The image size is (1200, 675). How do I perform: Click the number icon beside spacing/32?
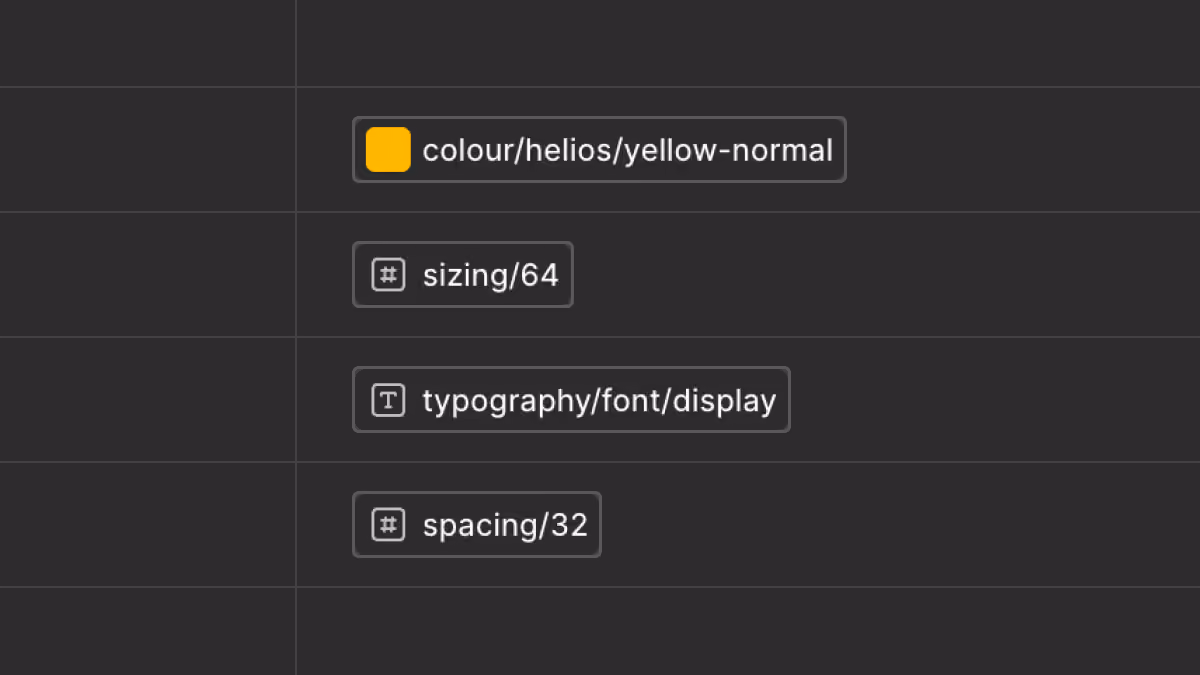click(x=388, y=525)
